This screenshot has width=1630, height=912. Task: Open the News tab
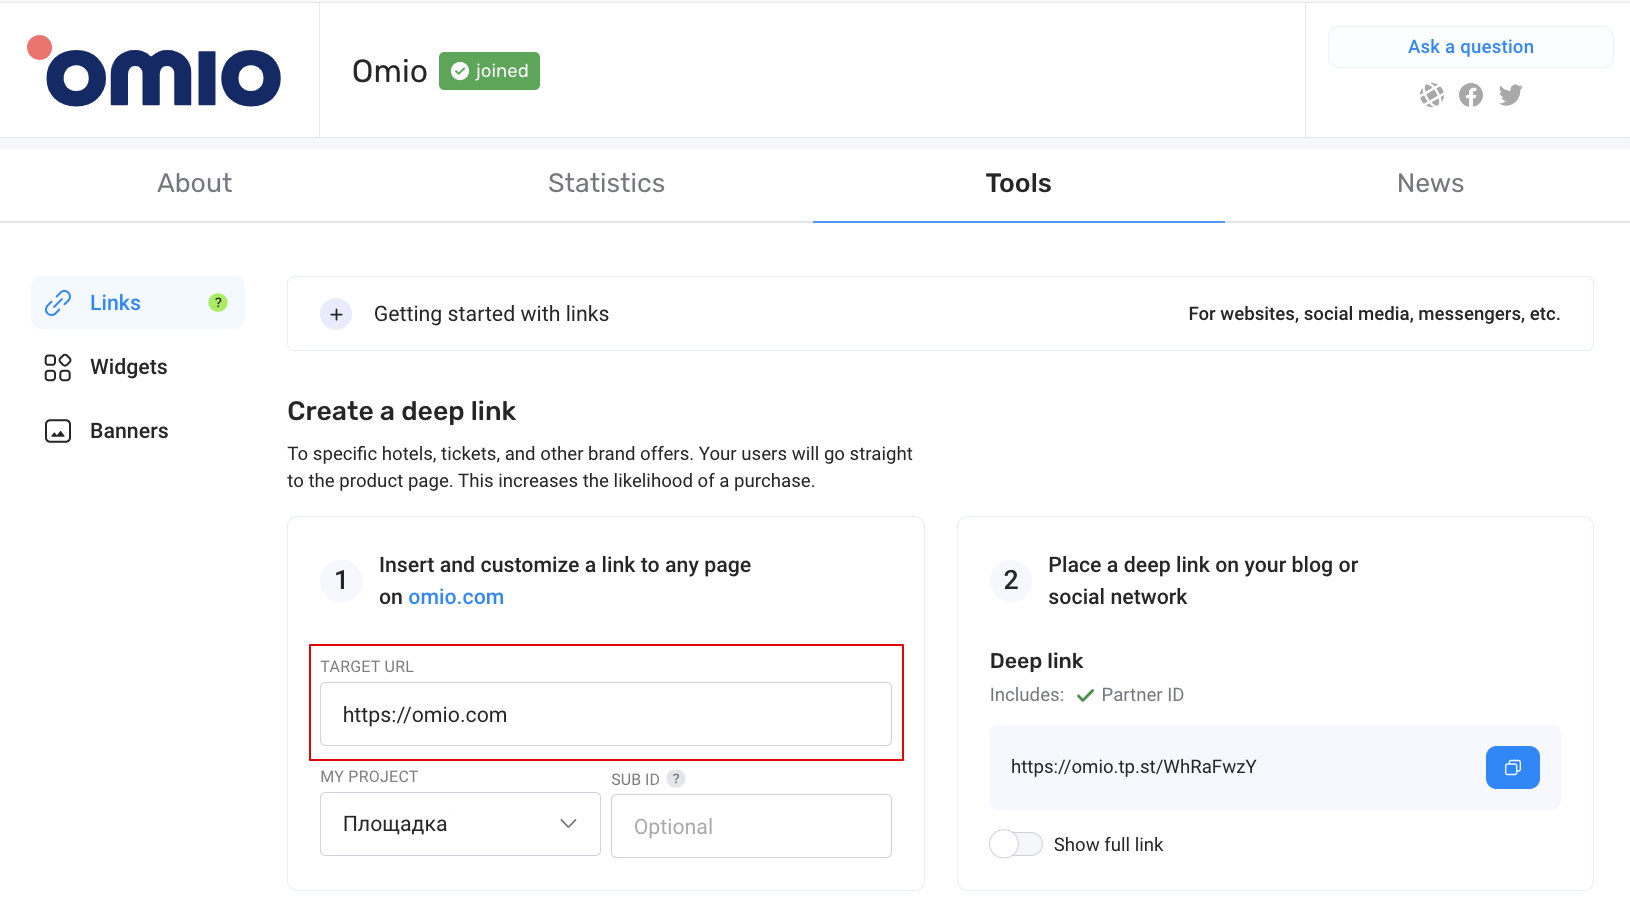coord(1430,183)
